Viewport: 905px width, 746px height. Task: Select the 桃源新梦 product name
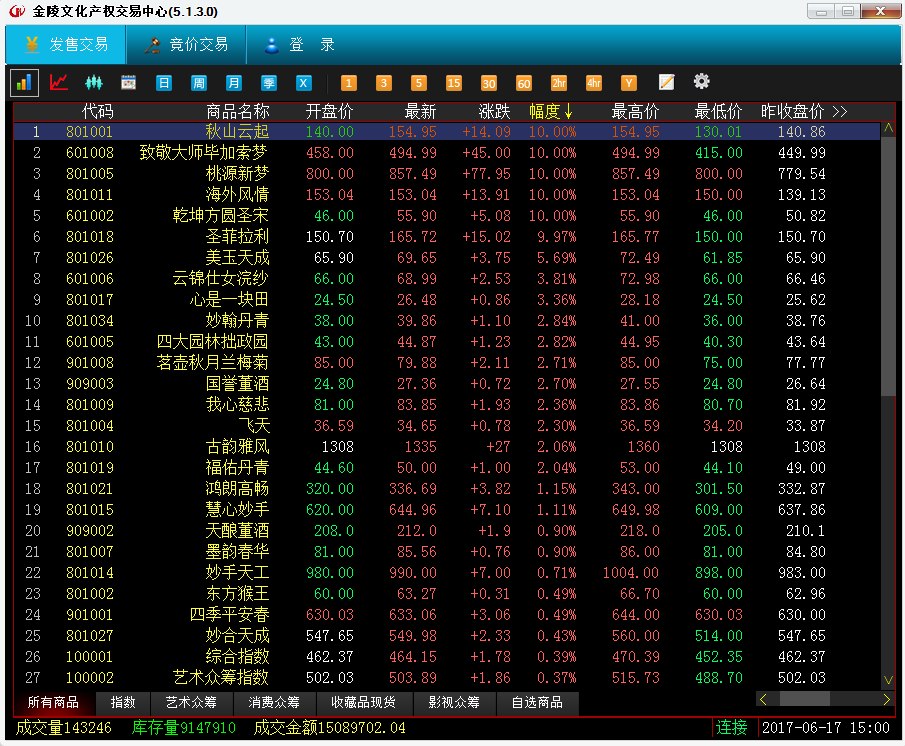pos(237,174)
